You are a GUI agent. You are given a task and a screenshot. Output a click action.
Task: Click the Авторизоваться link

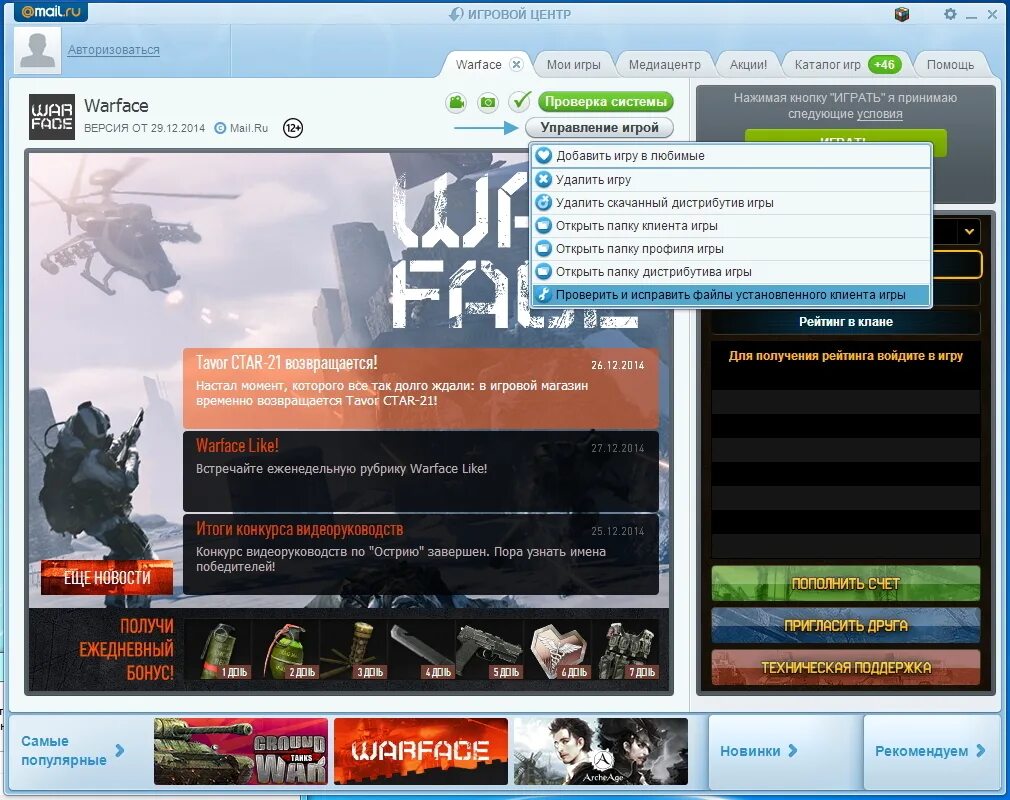[x=113, y=50]
